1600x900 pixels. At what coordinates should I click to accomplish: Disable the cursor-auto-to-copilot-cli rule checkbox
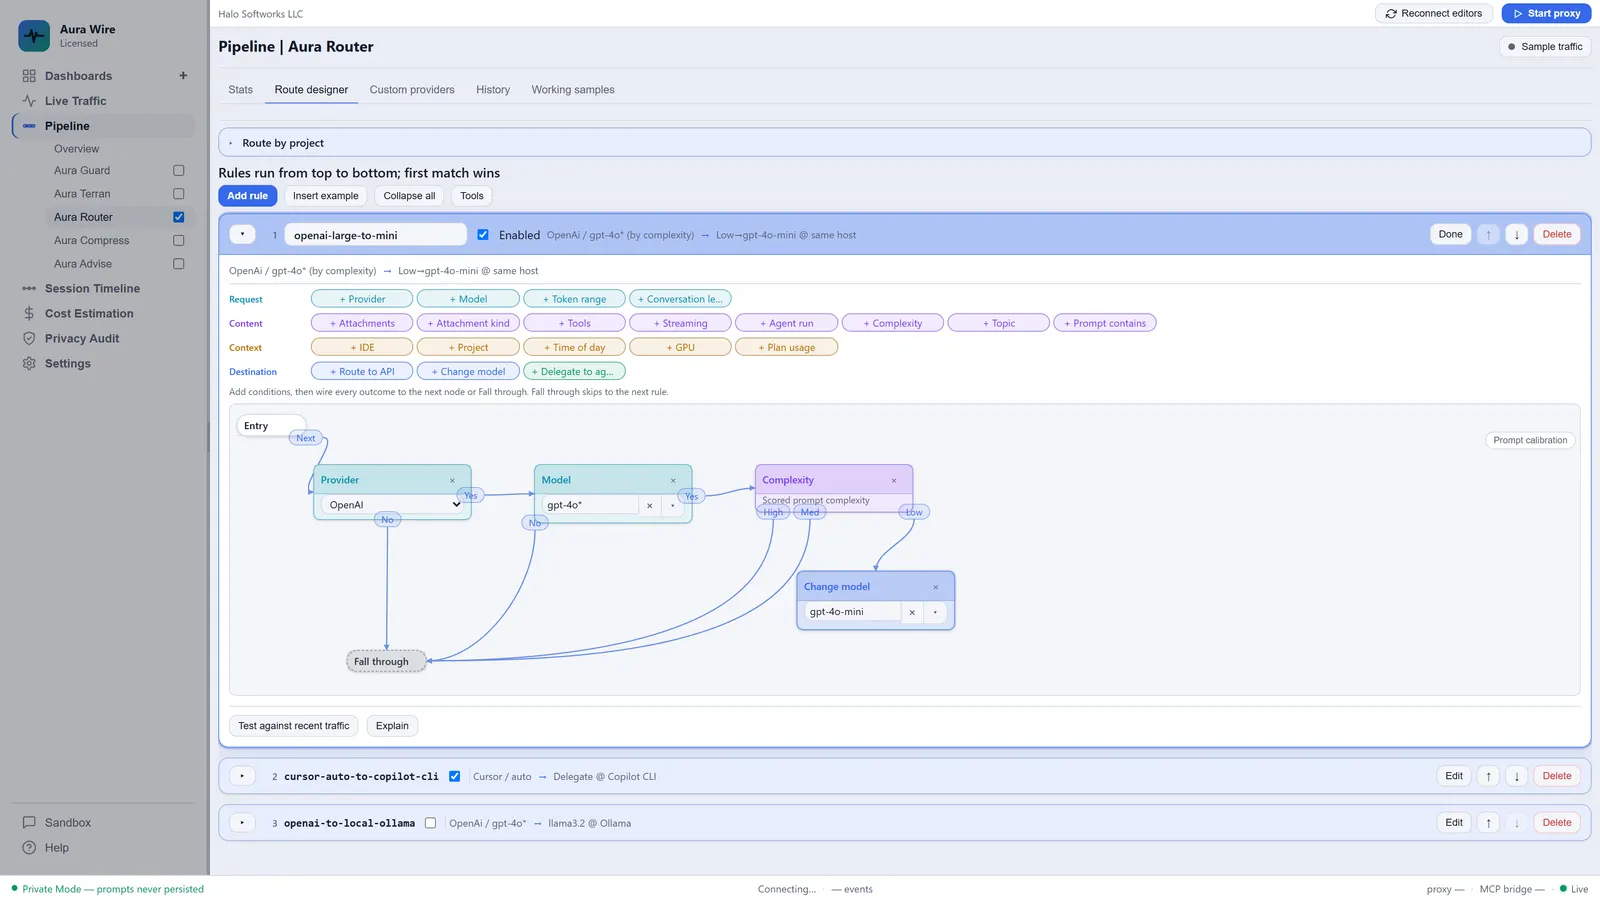[455, 777]
